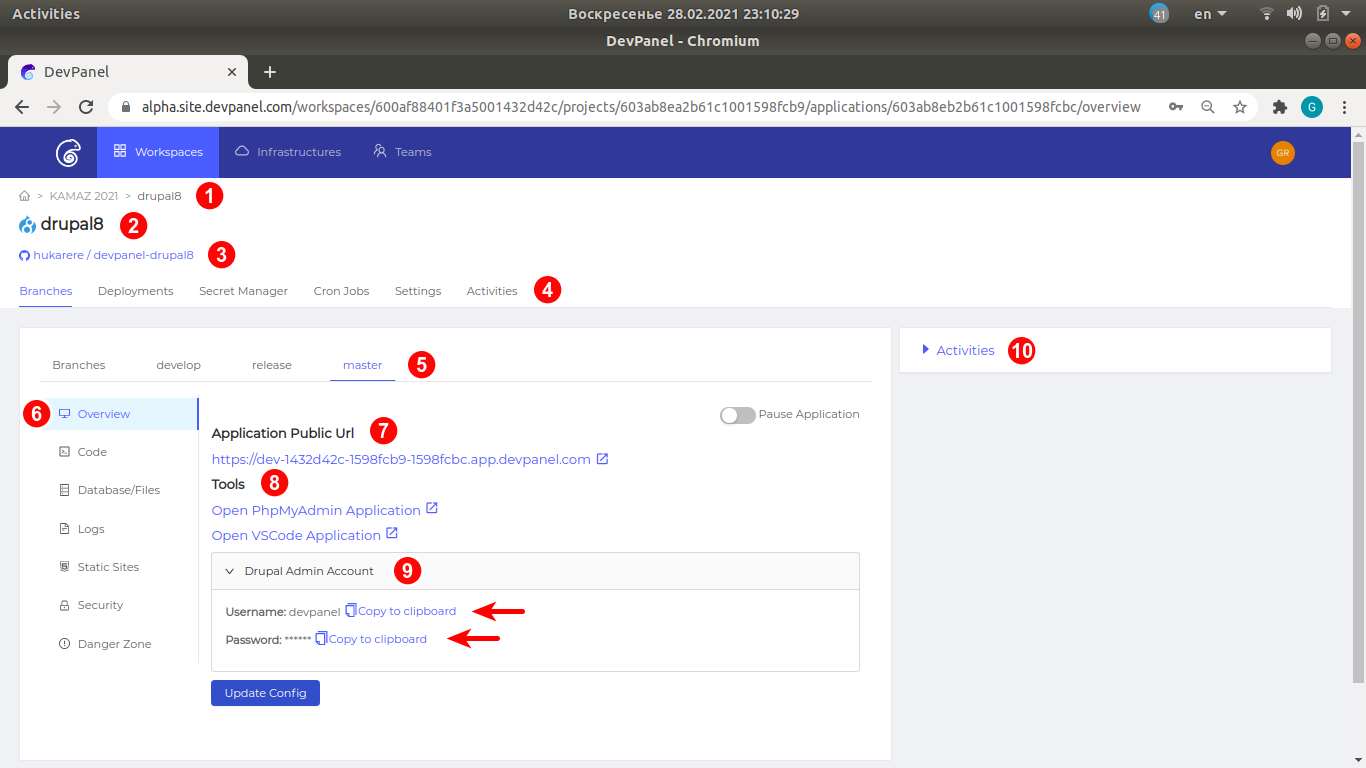This screenshot has height=768, width=1366.
Task: Select the develop branch tab
Action: pyautogui.click(x=178, y=364)
